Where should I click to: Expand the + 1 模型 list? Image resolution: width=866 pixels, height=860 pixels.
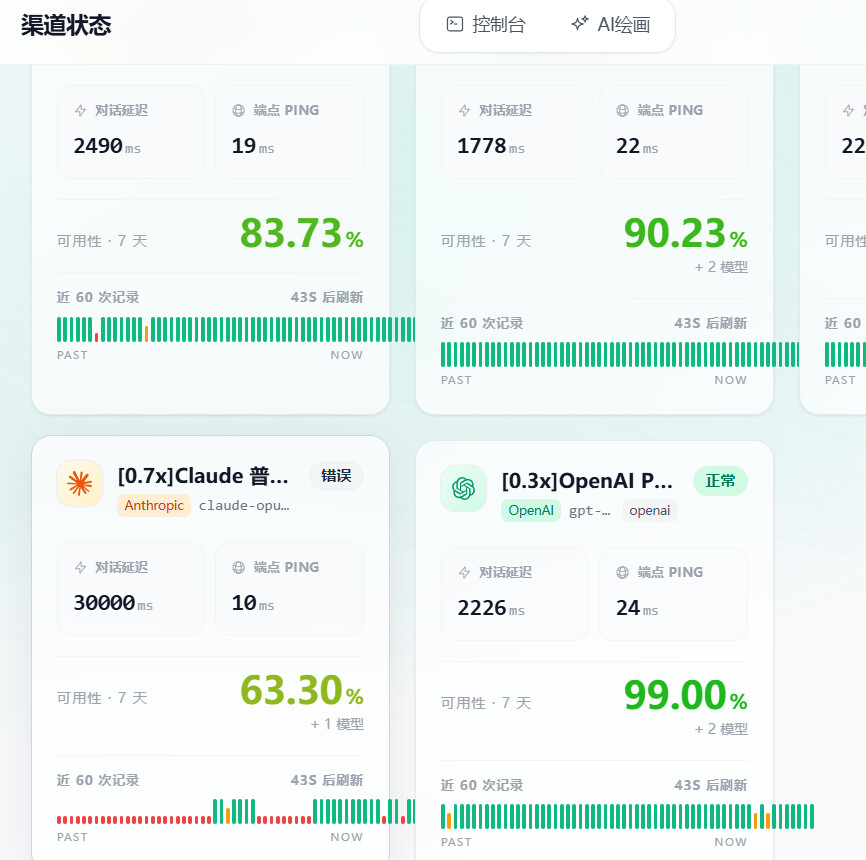pos(337,724)
